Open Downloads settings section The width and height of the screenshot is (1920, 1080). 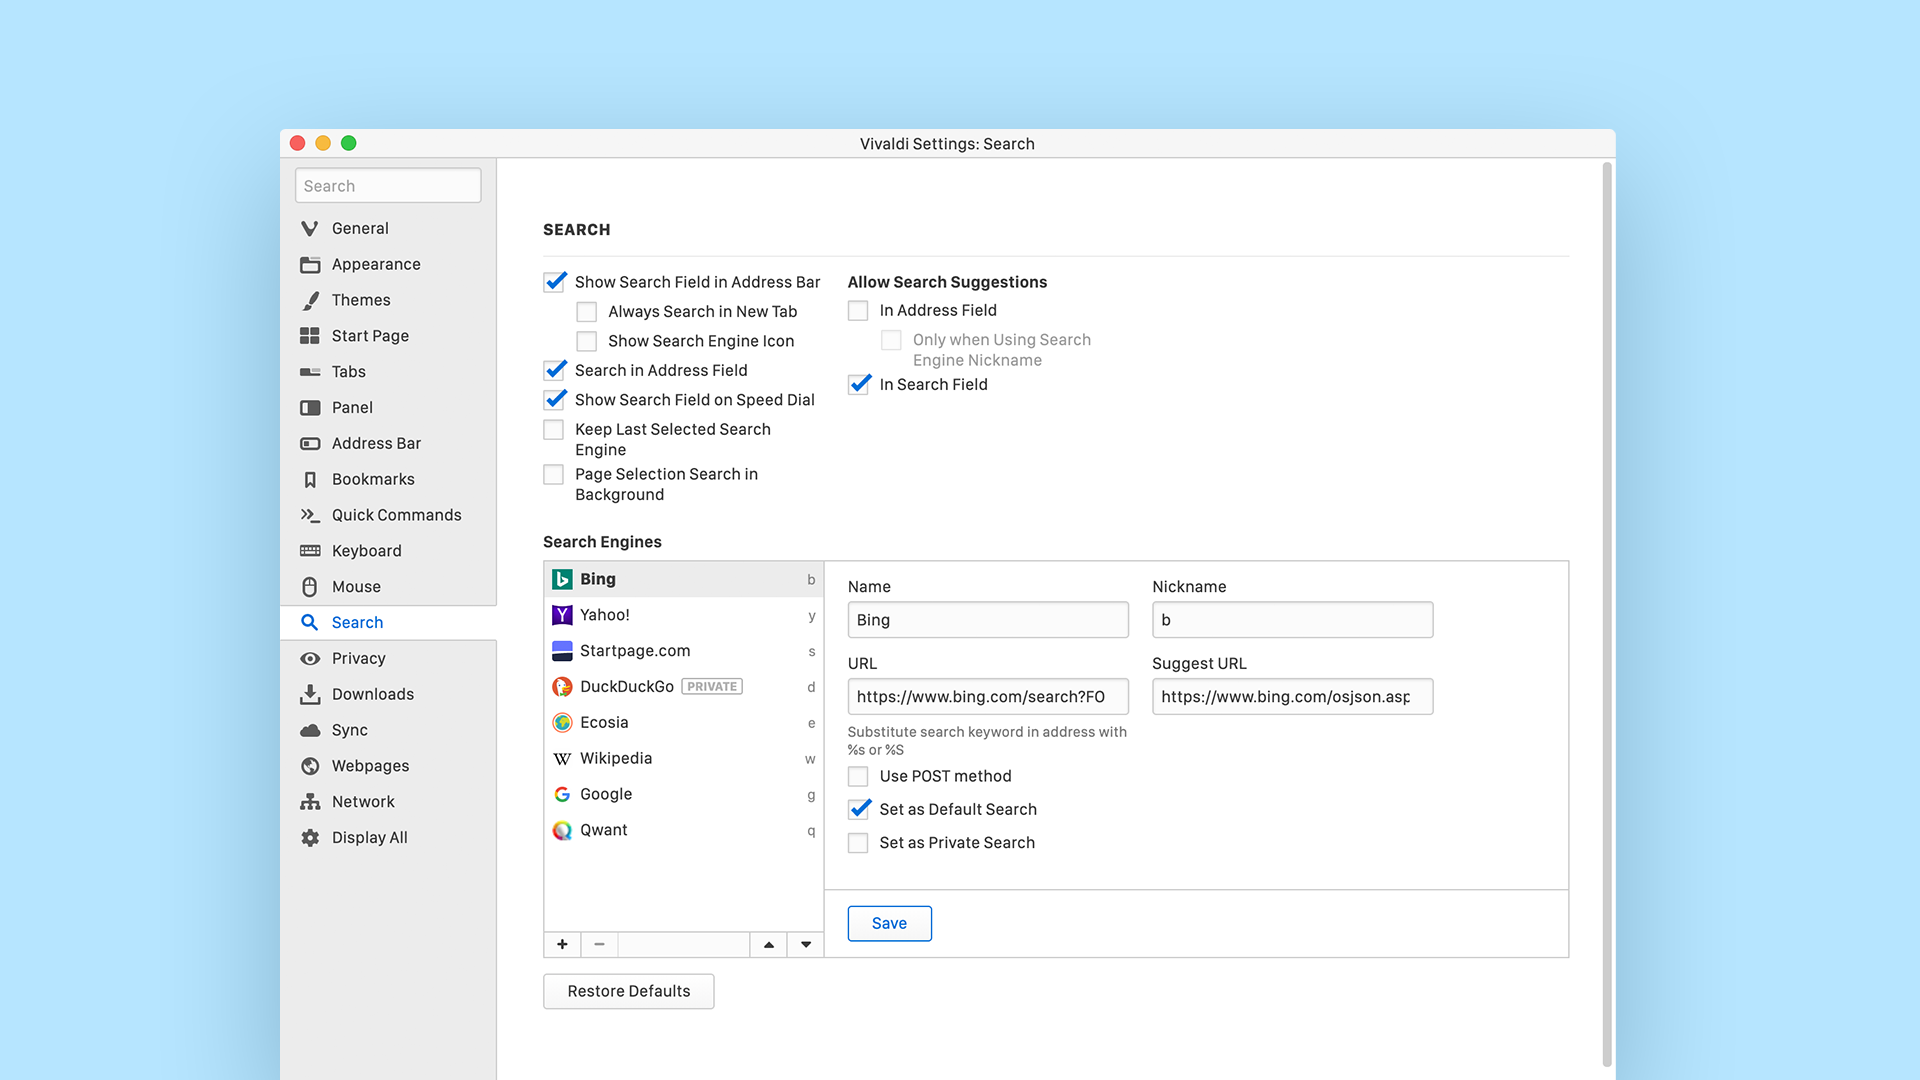click(x=373, y=692)
